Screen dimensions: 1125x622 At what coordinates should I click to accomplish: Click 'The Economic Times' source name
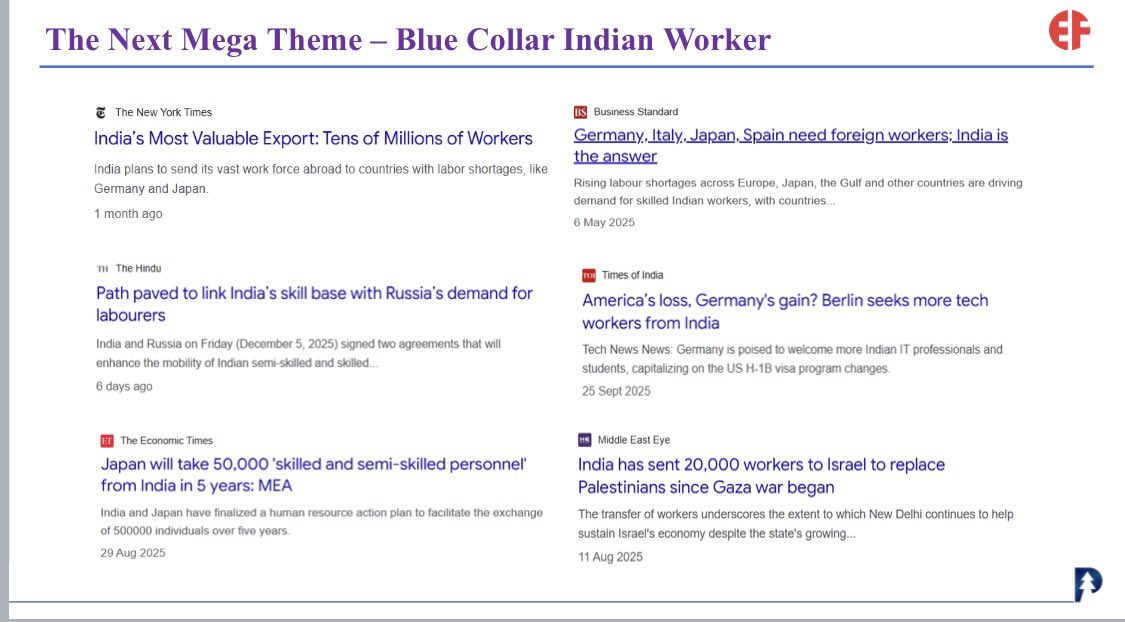coord(166,440)
